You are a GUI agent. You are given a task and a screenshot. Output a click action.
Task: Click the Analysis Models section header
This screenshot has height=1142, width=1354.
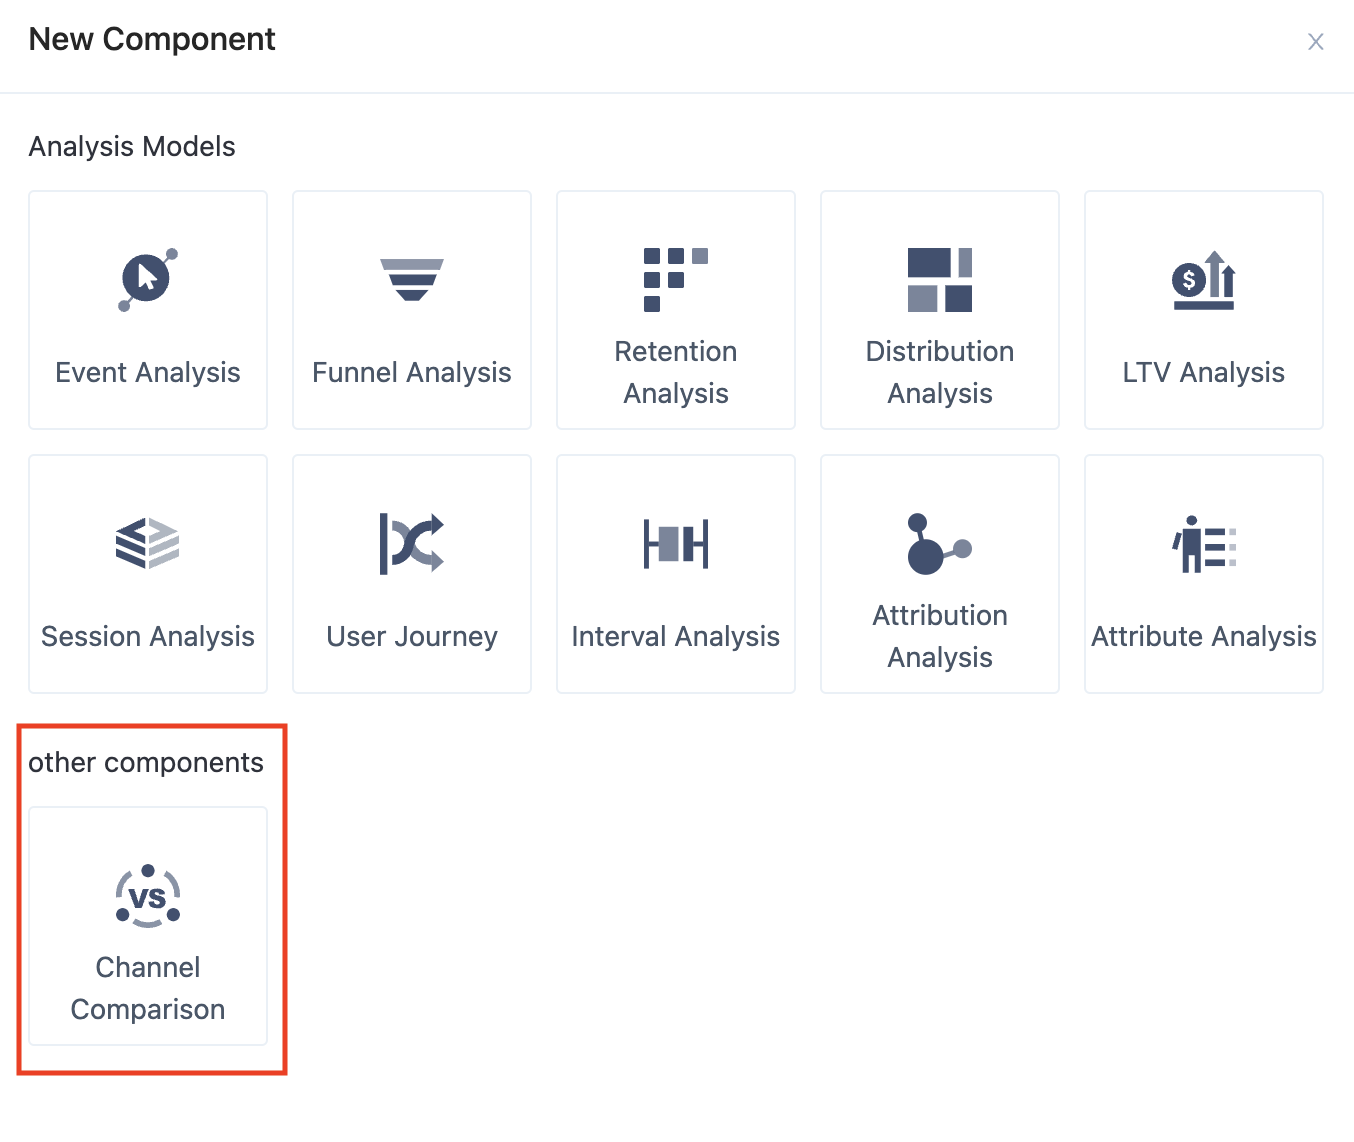(x=131, y=146)
